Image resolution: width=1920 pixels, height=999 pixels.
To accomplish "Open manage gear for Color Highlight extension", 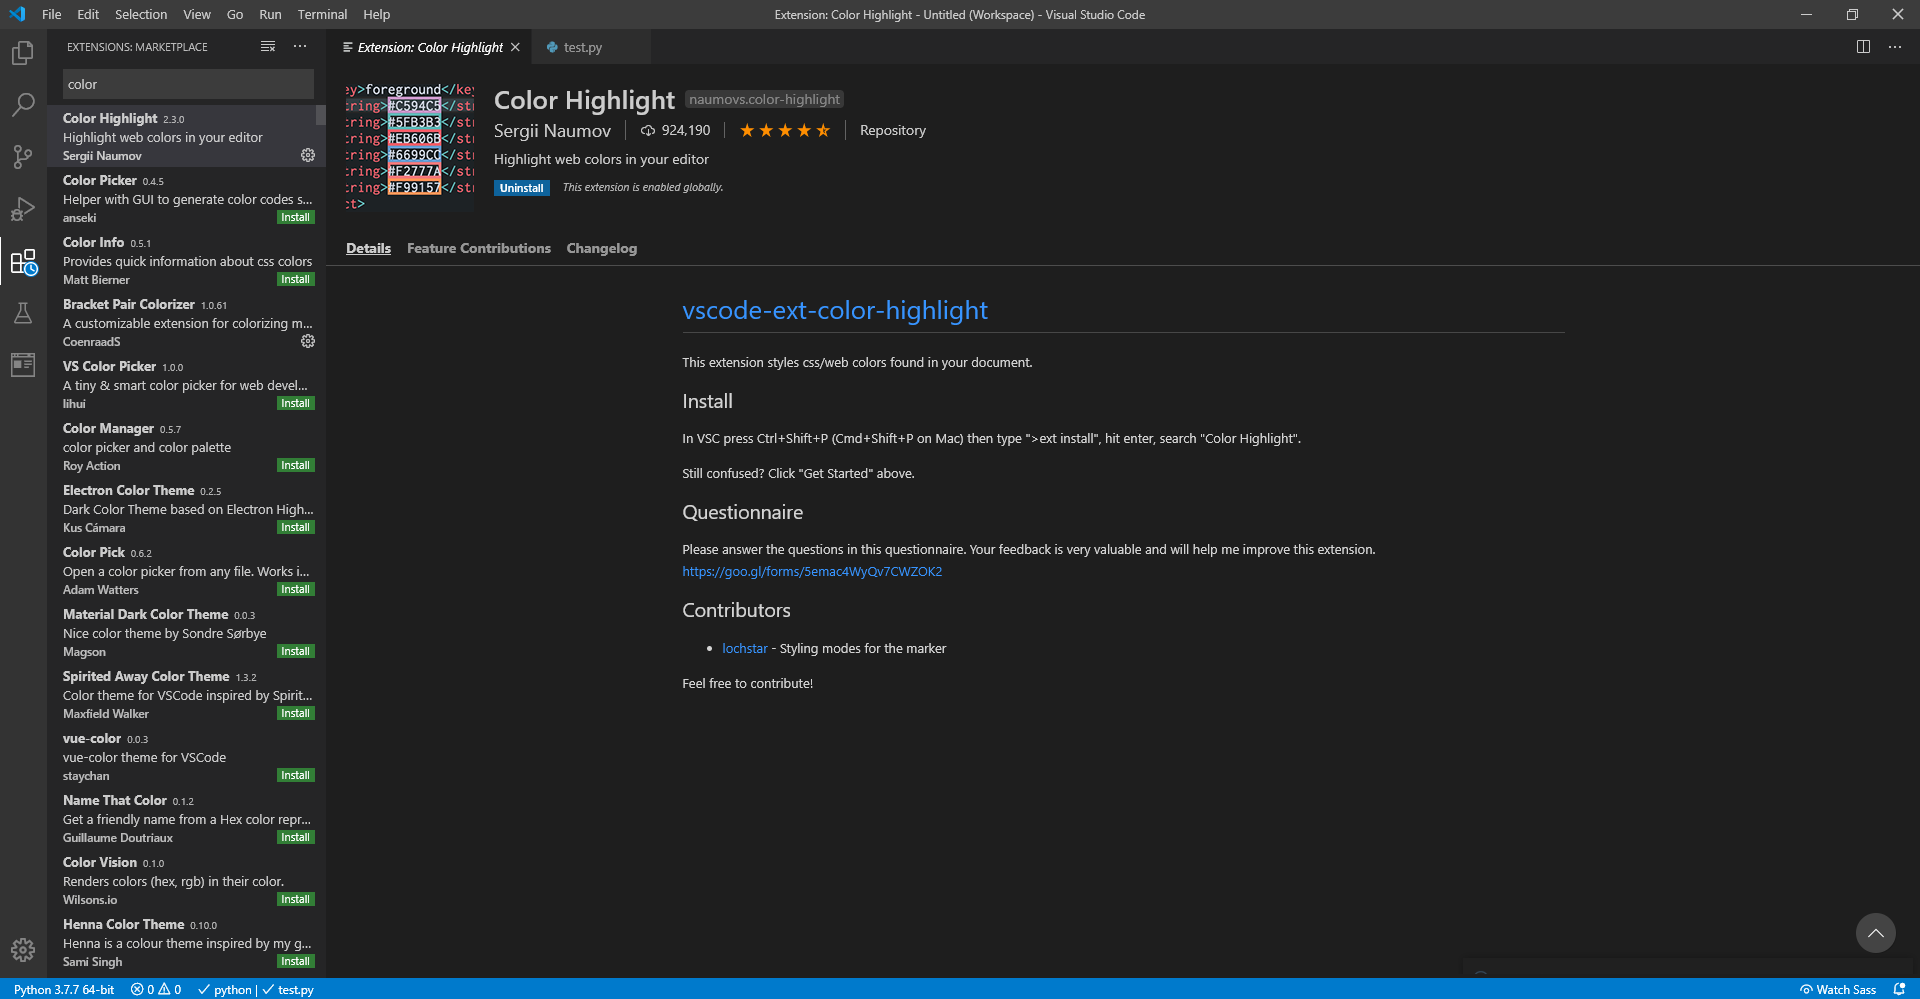I will pos(308,155).
